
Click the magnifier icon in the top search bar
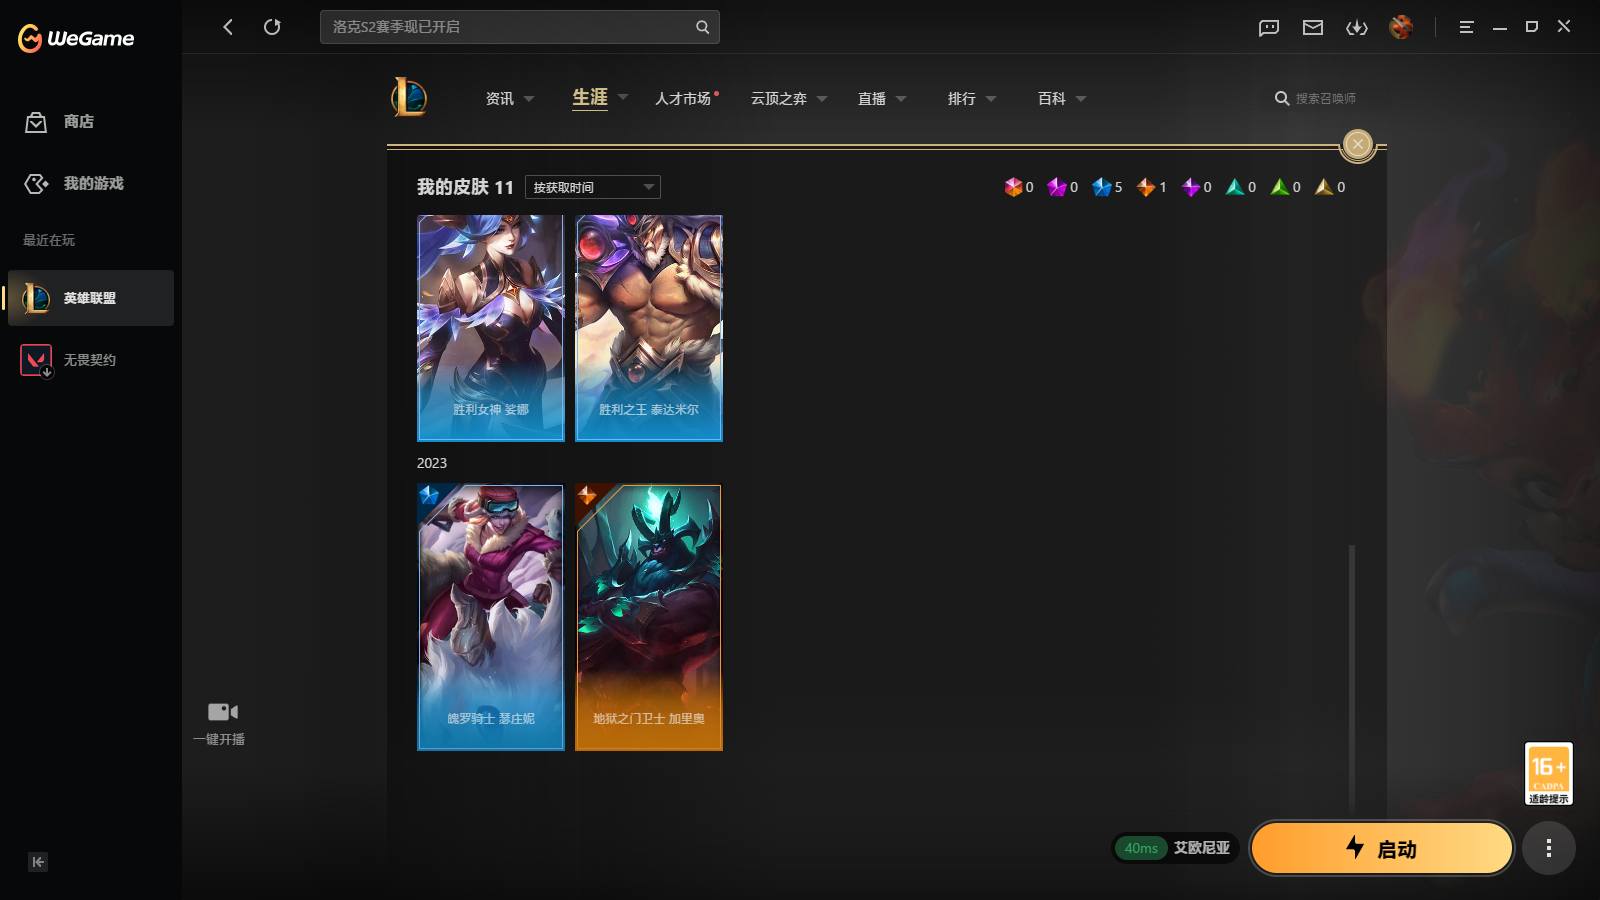pyautogui.click(x=702, y=27)
